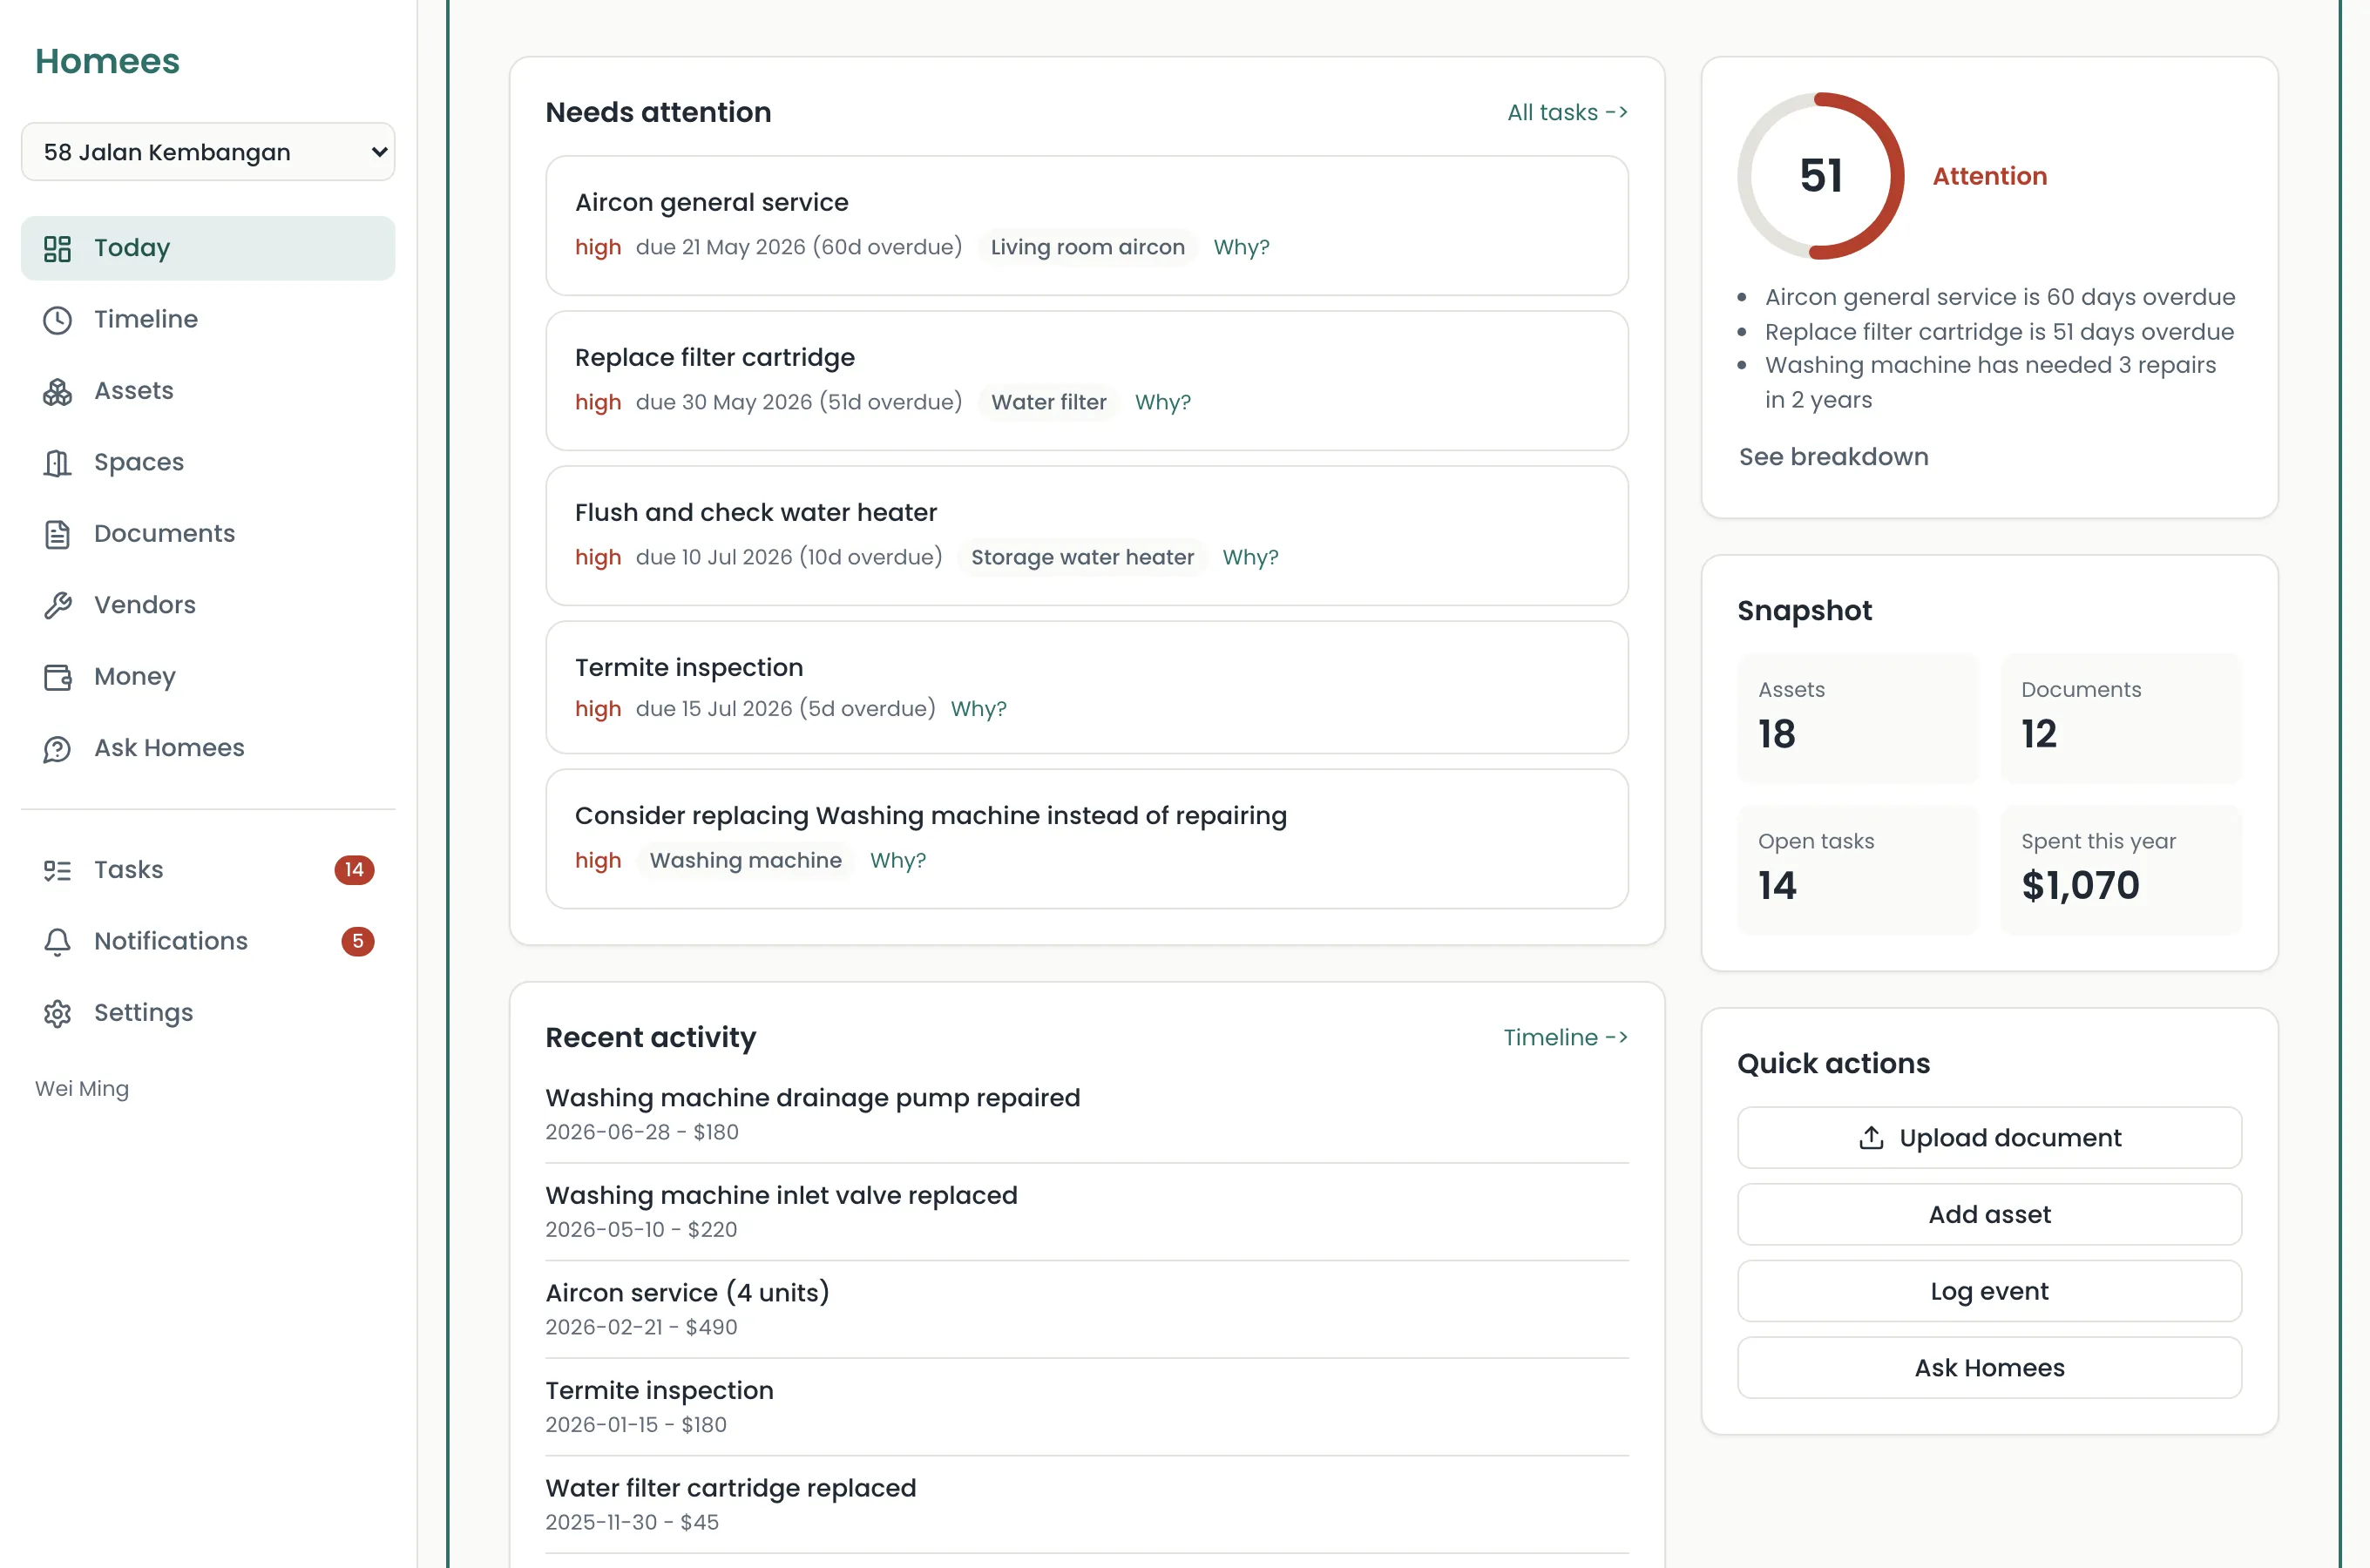Open Consider replacing Washing machine card
This screenshot has width=2370, height=1568.
click(1087, 839)
